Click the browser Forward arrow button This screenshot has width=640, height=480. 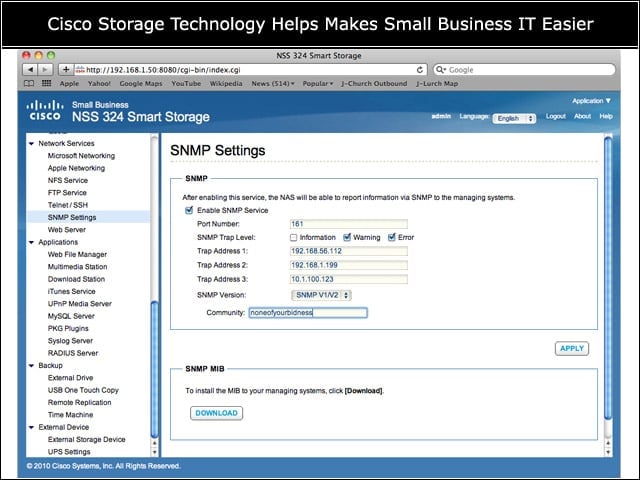[x=45, y=70]
